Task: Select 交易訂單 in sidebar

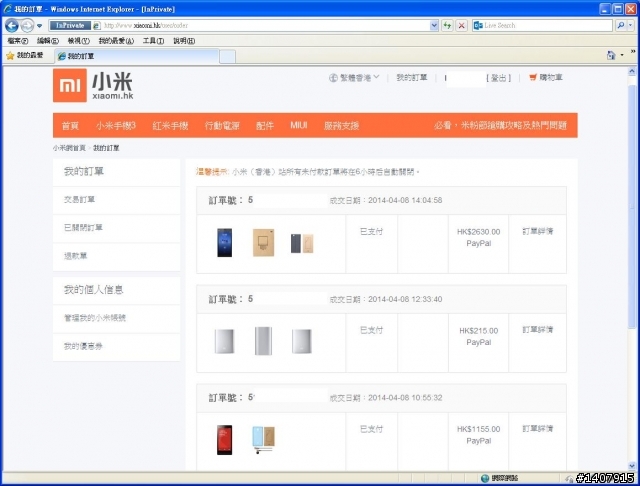Action: click(x=79, y=199)
